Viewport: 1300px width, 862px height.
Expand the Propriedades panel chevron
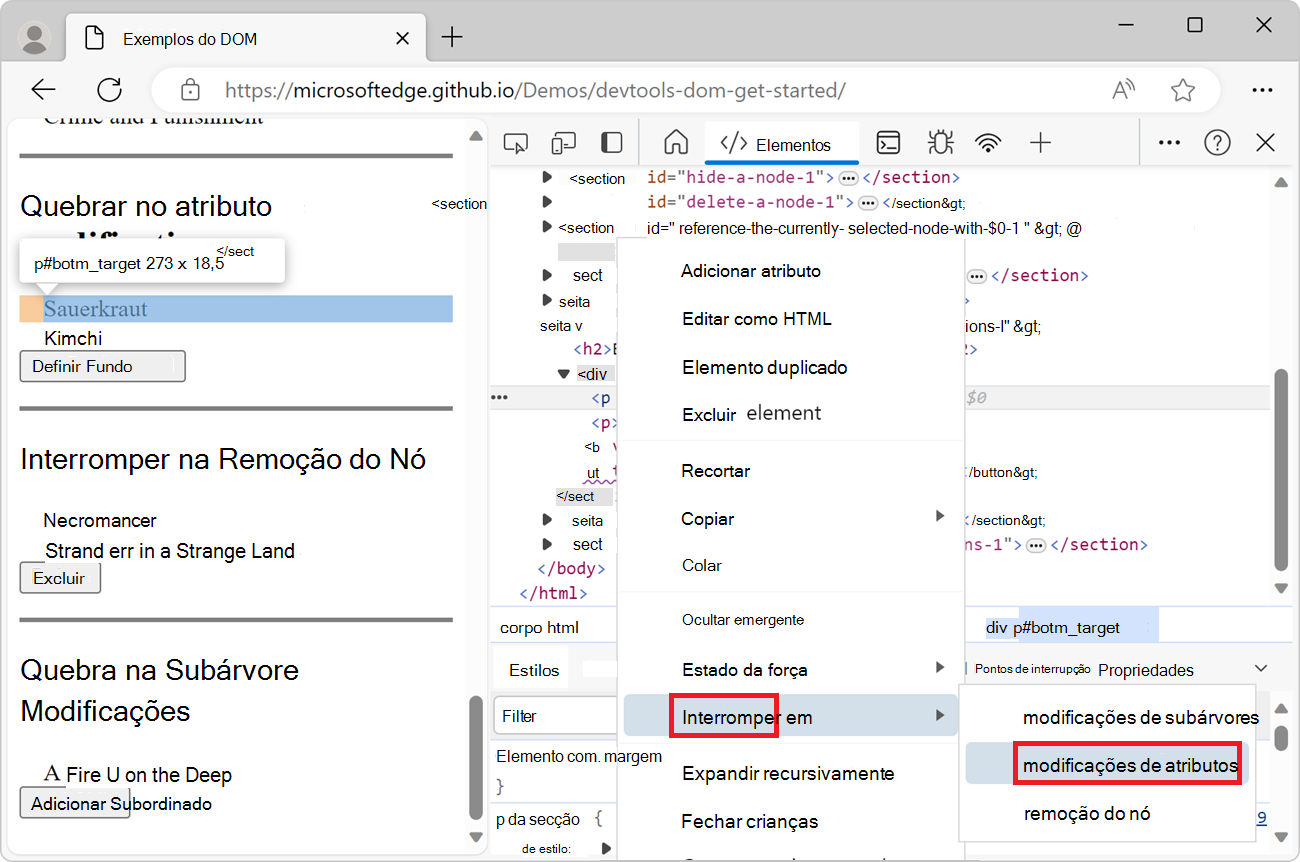[x=1260, y=669]
